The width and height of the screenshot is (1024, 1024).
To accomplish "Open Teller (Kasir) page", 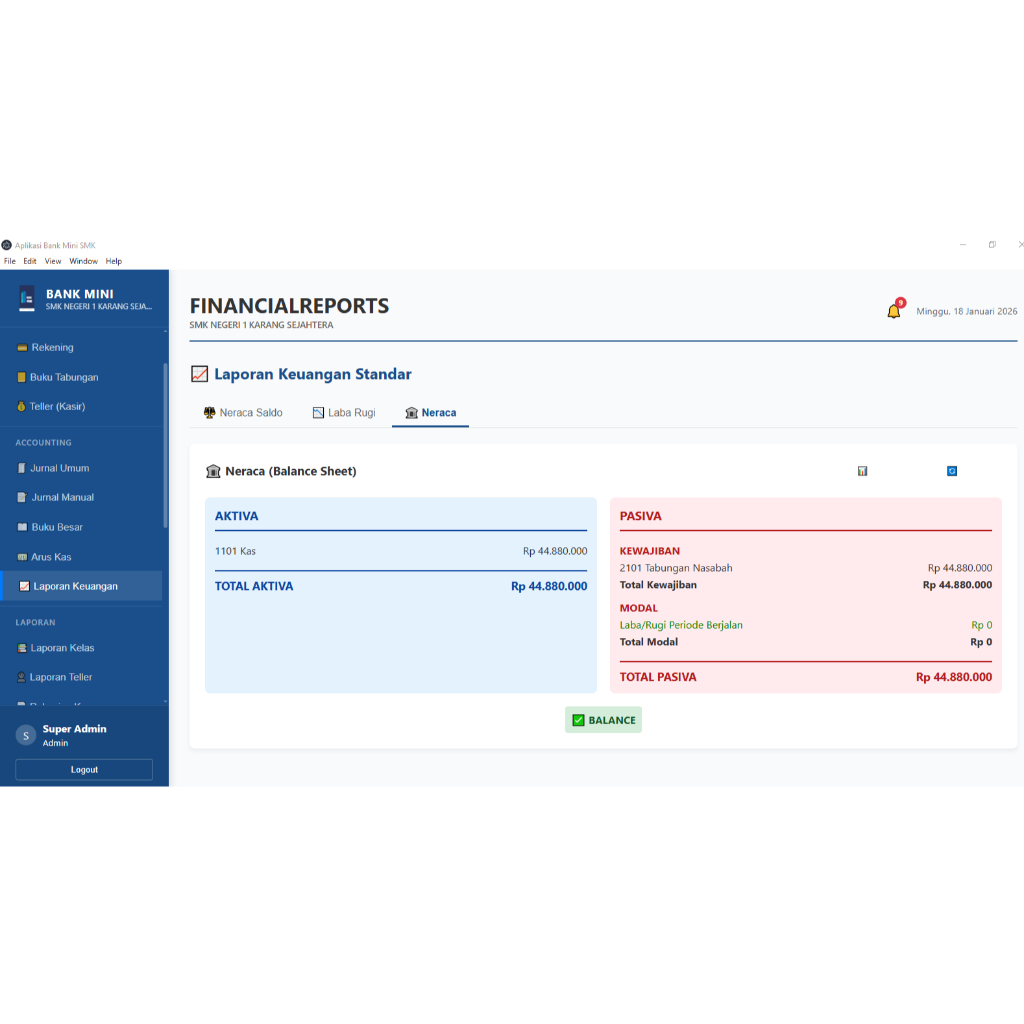I will click(81, 406).
